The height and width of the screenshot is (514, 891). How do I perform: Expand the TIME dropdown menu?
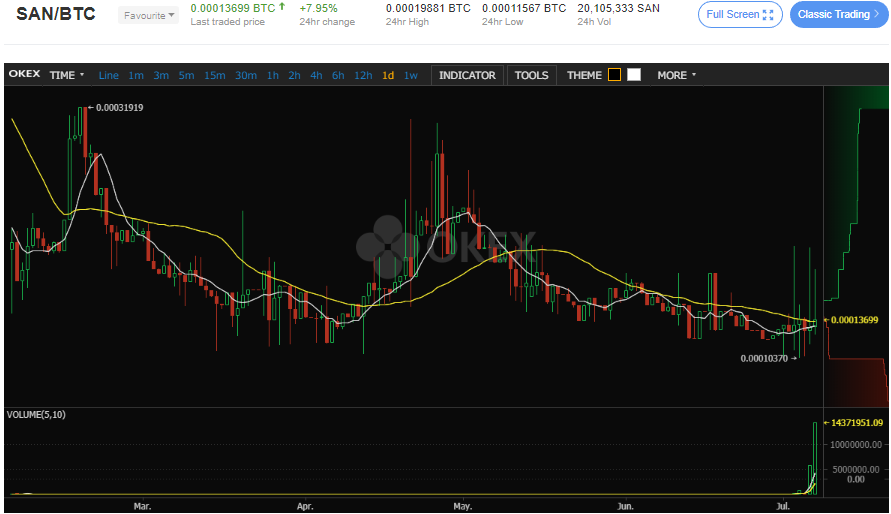(67, 75)
